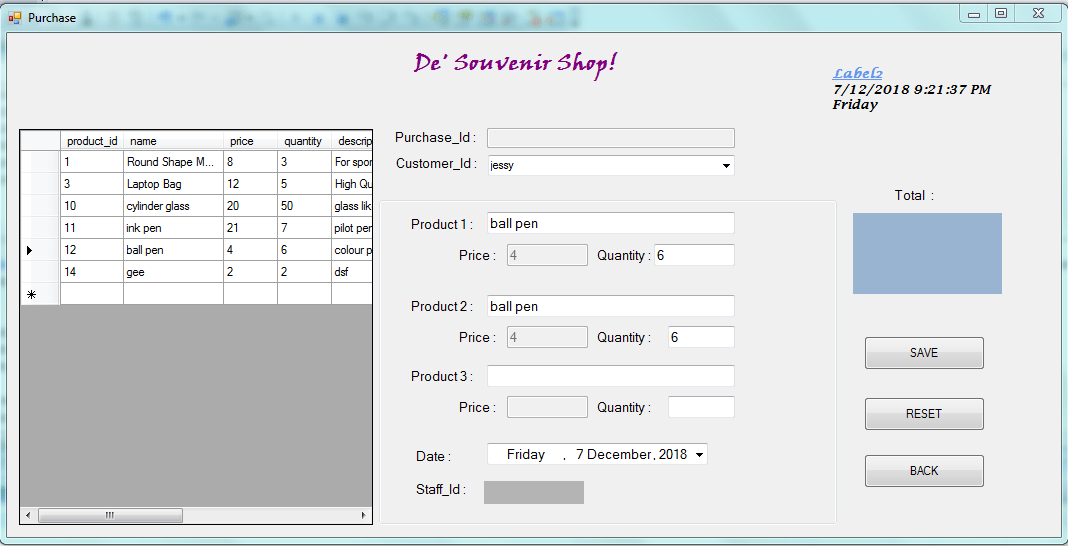Click the Product 1 name field
Viewport: 1068px width, 546px height.
tap(611, 223)
